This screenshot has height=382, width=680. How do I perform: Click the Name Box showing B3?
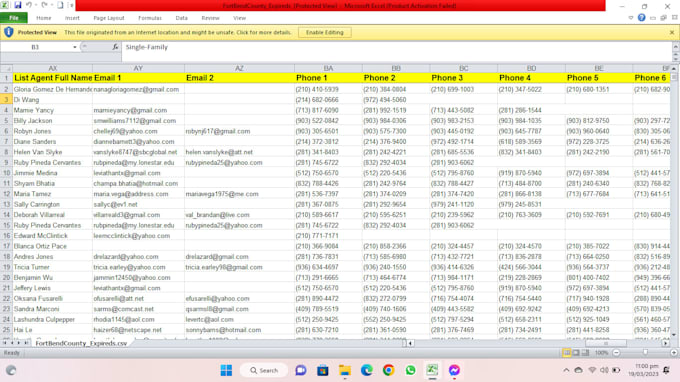pyautogui.click(x=36, y=47)
